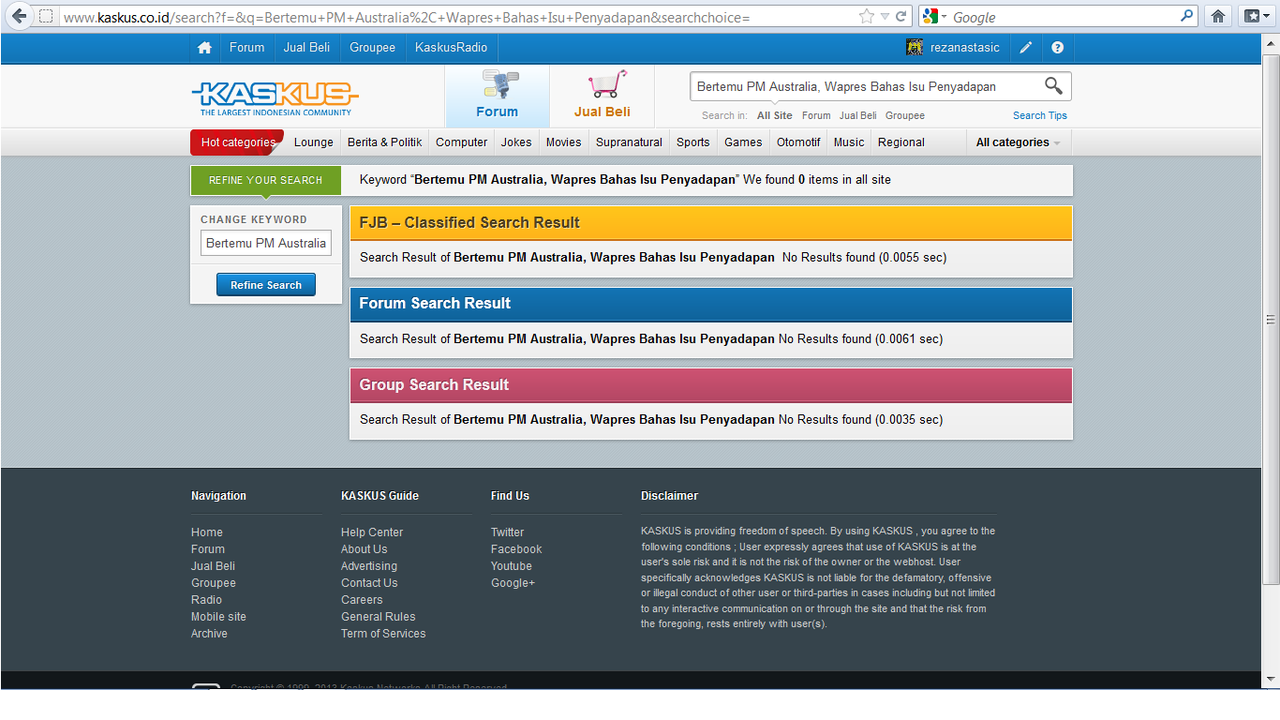Open the Google search engine icon selector
Viewport: 1280px width, 720px height.
(x=934, y=17)
